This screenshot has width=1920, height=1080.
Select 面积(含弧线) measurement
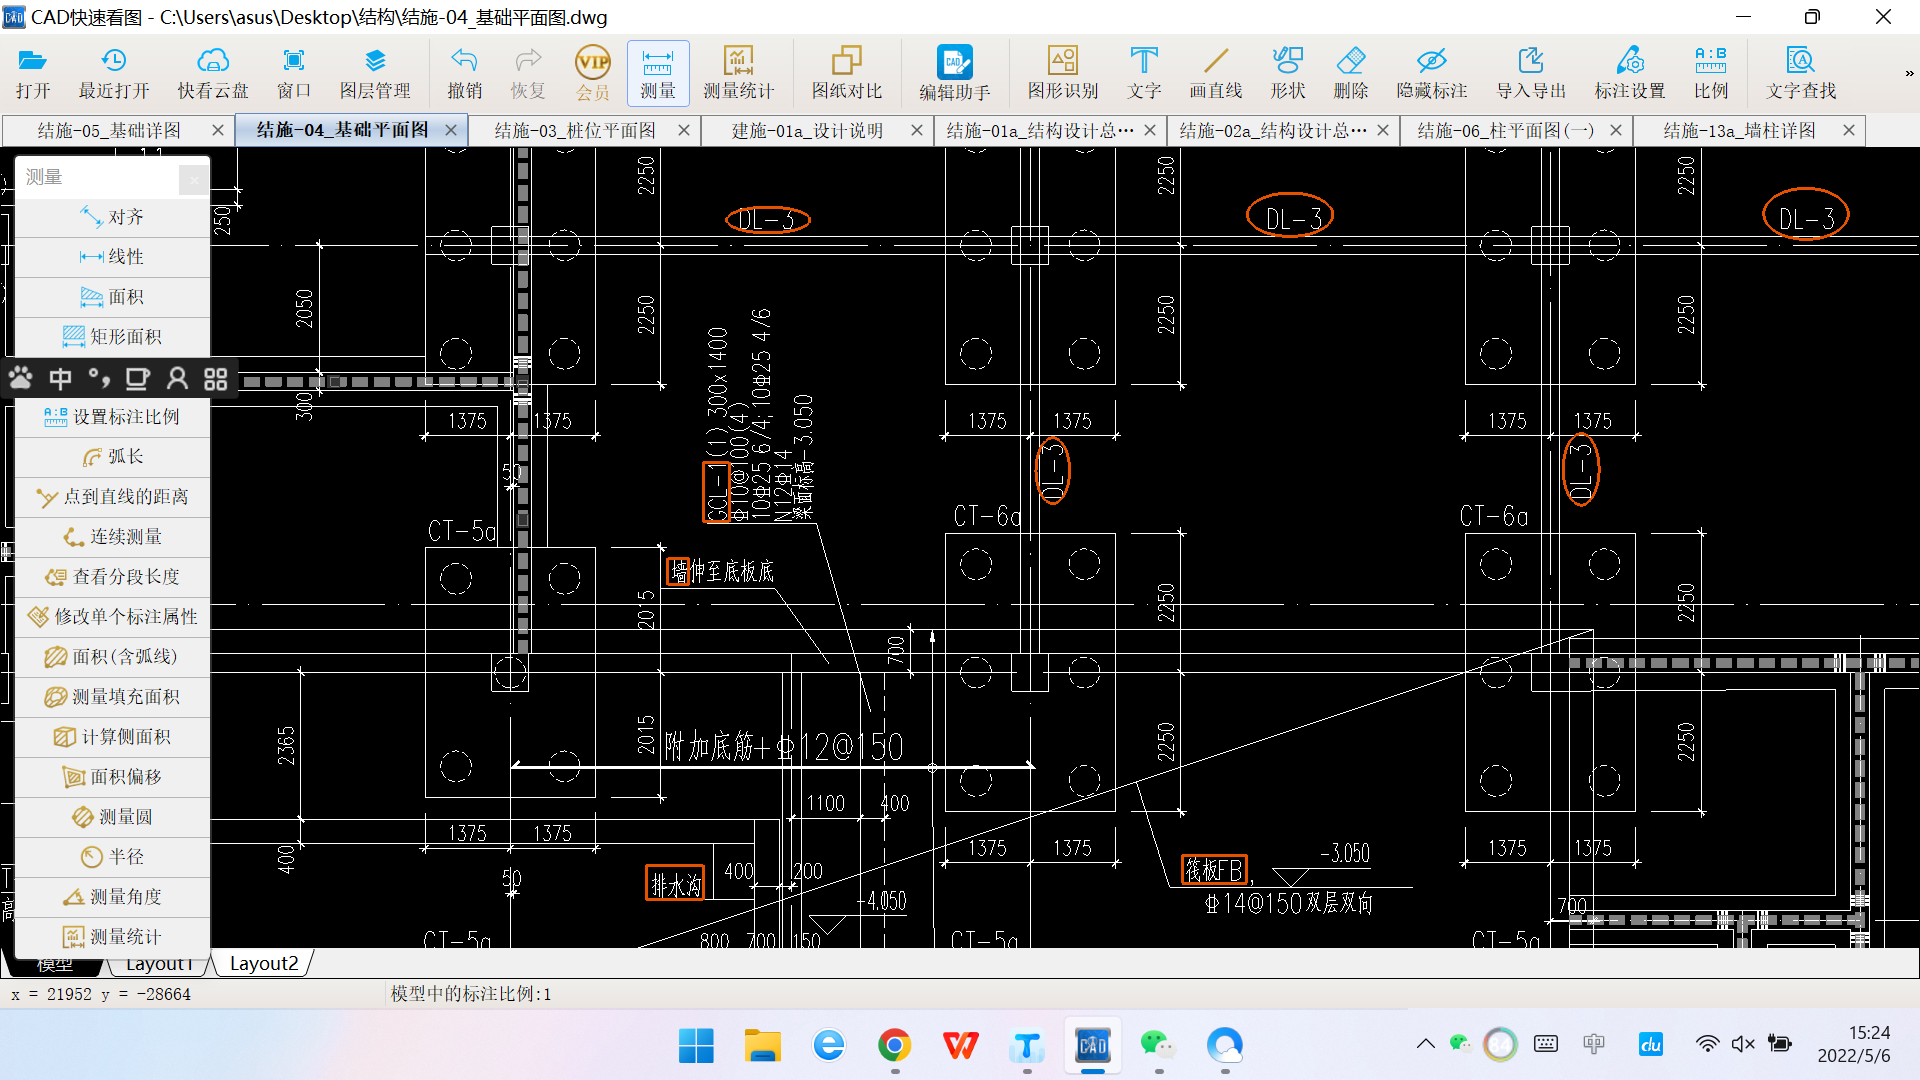pyautogui.click(x=112, y=657)
